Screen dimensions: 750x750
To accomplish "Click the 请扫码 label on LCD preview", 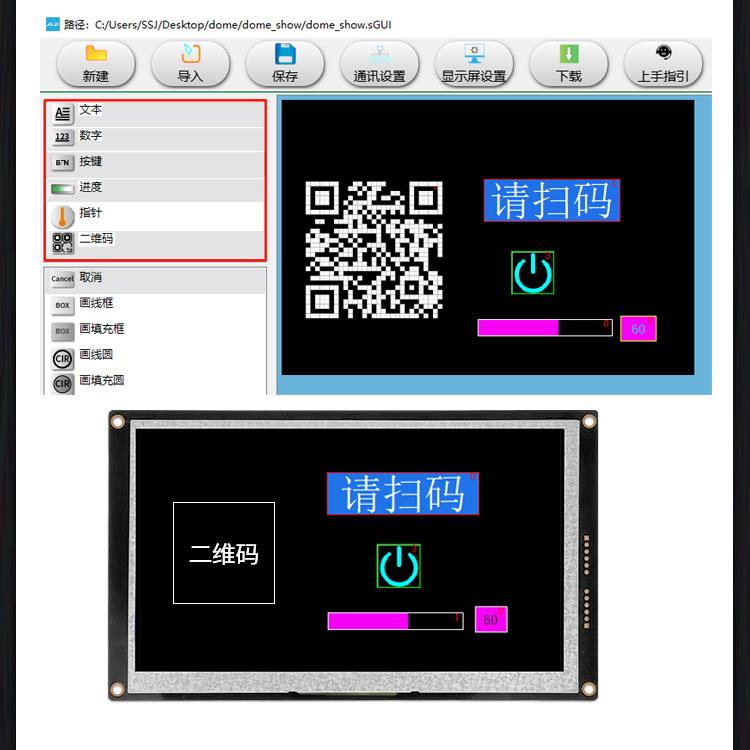I will click(x=403, y=494).
